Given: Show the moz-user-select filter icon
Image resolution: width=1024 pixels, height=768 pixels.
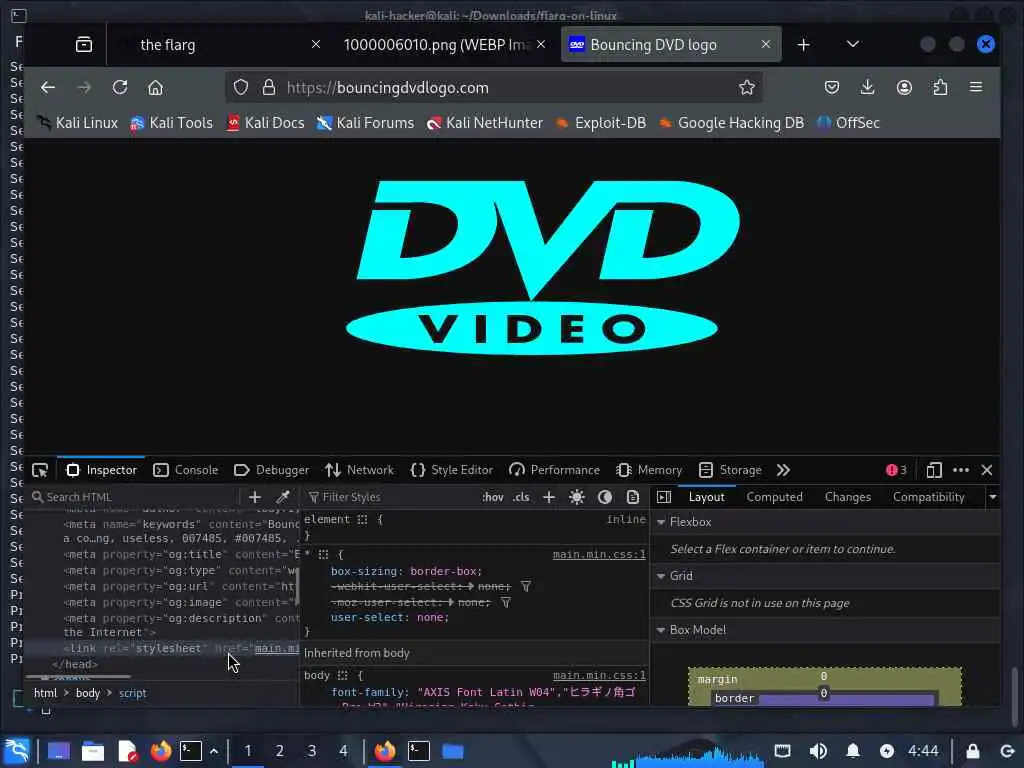Looking at the screenshot, I should [x=505, y=602].
